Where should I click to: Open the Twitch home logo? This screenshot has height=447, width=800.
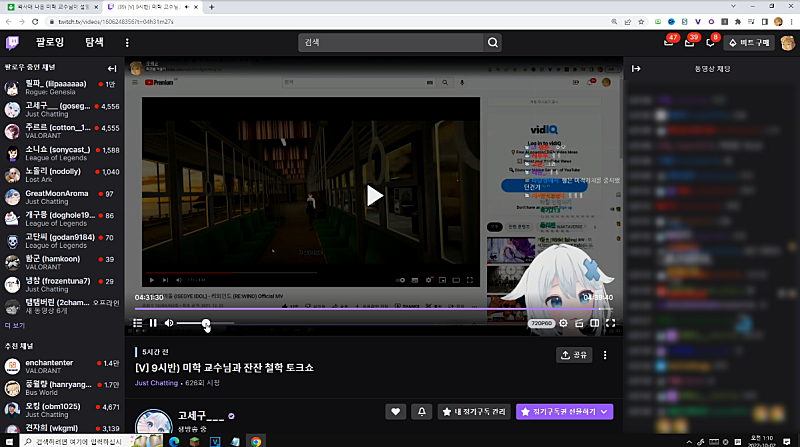(x=12, y=42)
